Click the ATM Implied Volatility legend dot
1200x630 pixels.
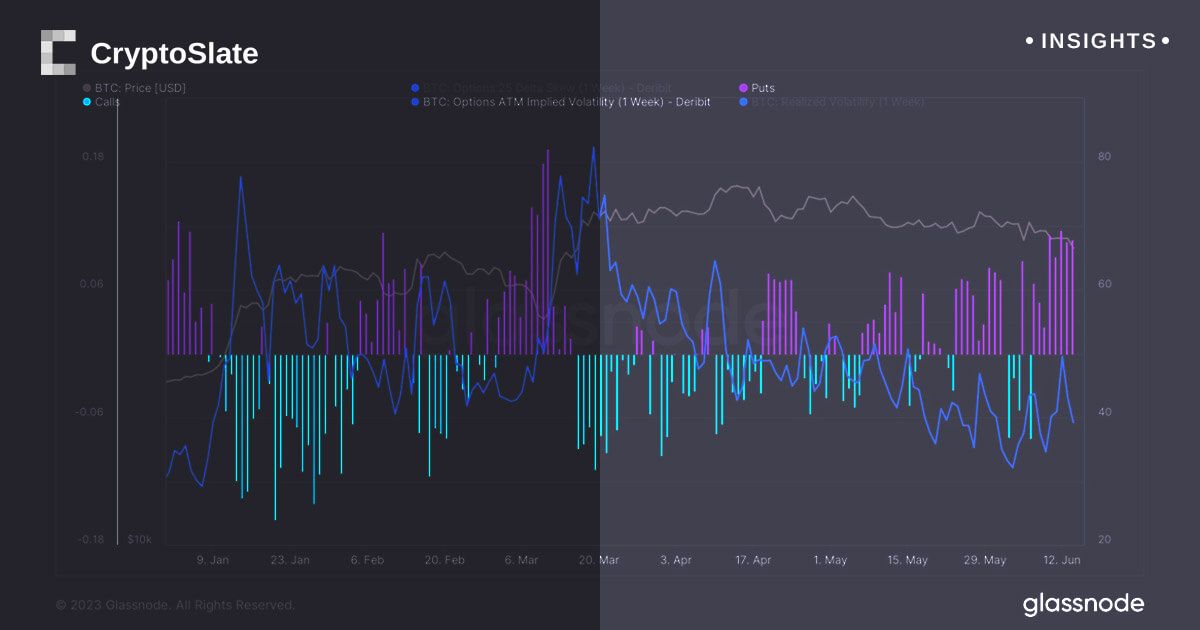415,102
